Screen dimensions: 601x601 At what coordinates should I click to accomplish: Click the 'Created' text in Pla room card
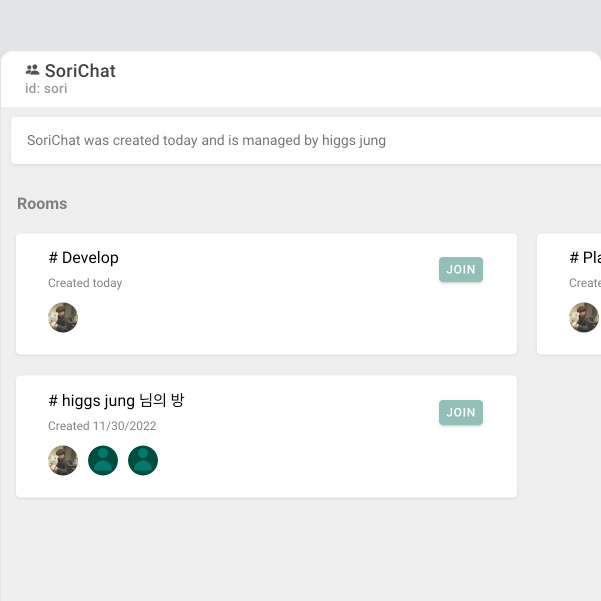[585, 283]
